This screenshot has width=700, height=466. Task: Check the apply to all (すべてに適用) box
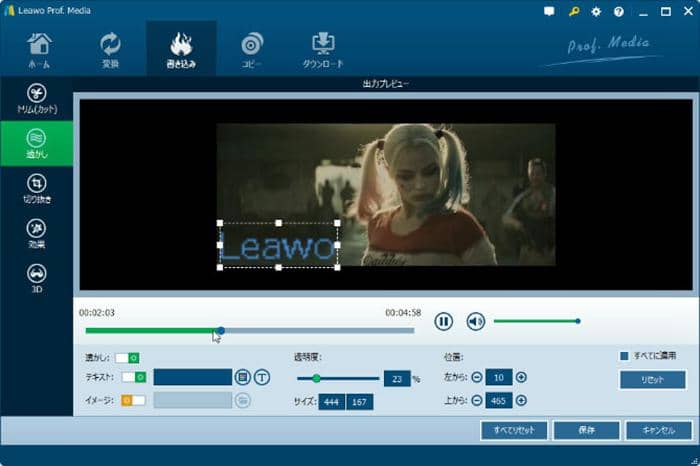click(625, 356)
